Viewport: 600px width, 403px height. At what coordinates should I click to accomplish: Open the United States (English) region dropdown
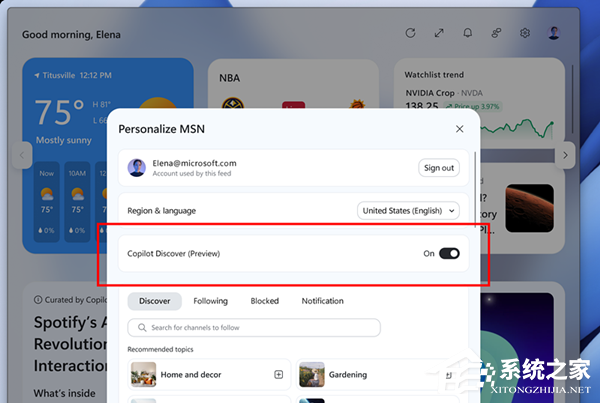(x=408, y=210)
